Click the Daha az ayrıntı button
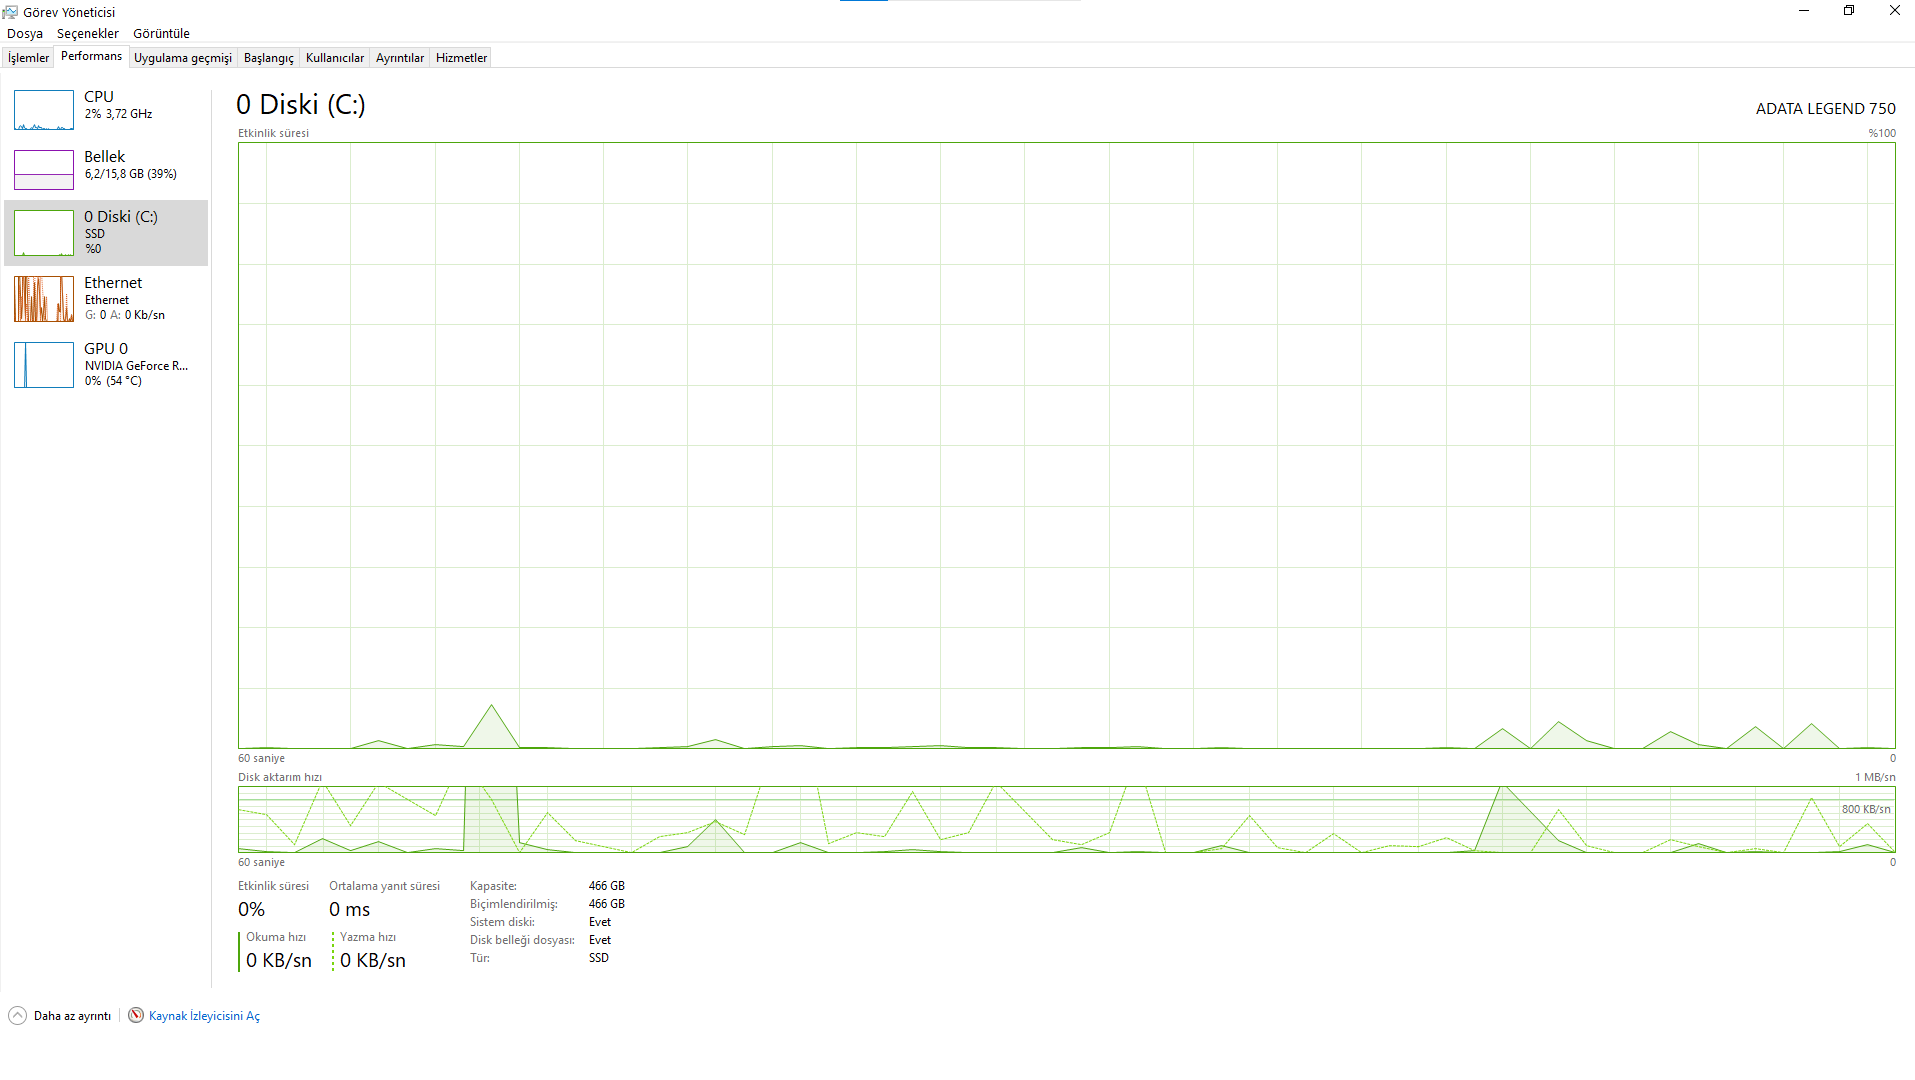 coord(60,1016)
